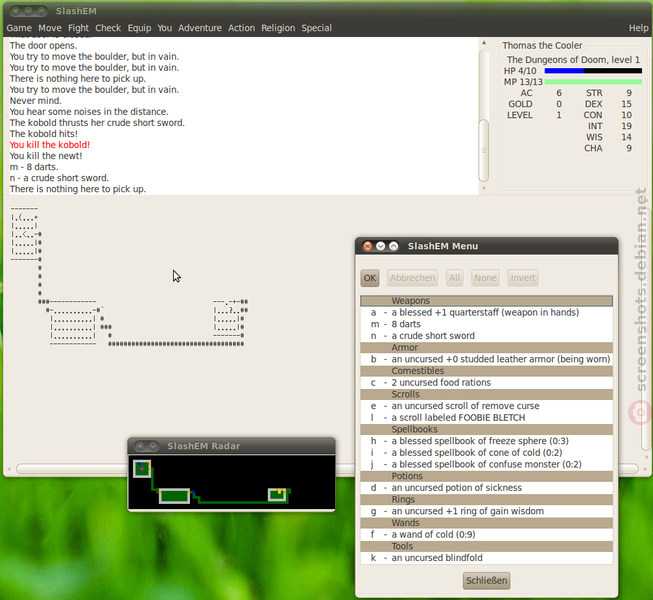The width and height of the screenshot is (653, 600).
Task: Select the 8 darts item
Action: pos(486,324)
